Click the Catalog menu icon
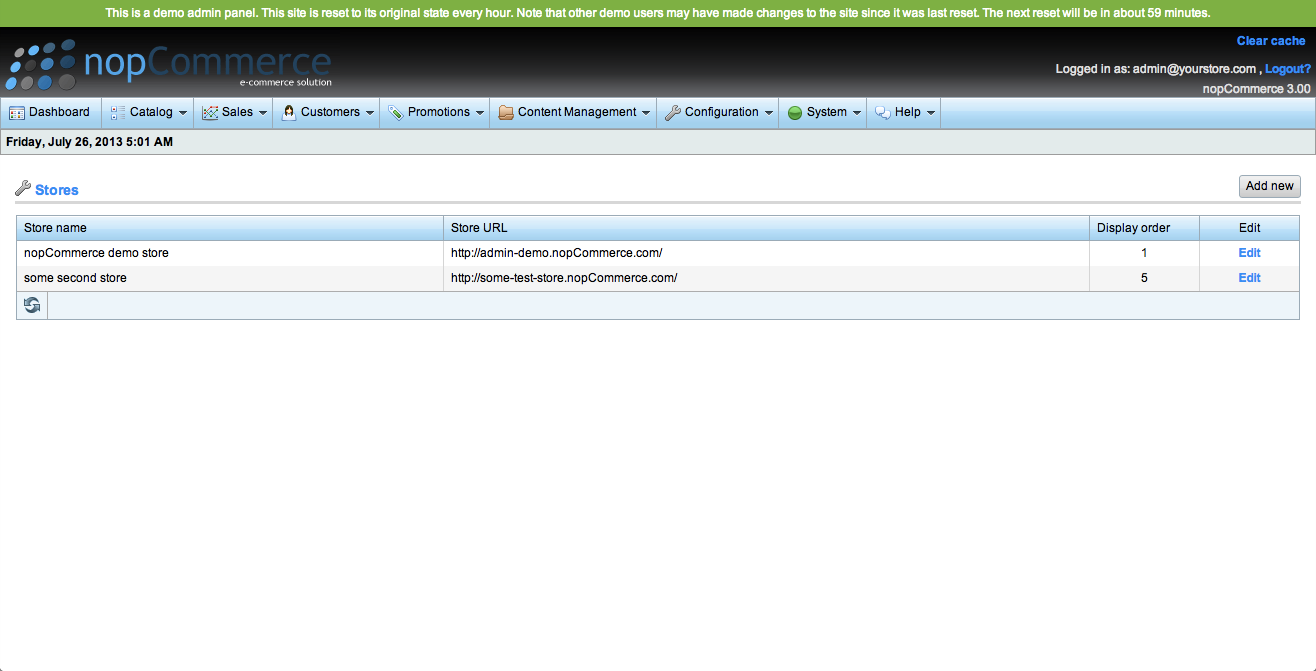The height and width of the screenshot is (671, 1316). (118, 113)
